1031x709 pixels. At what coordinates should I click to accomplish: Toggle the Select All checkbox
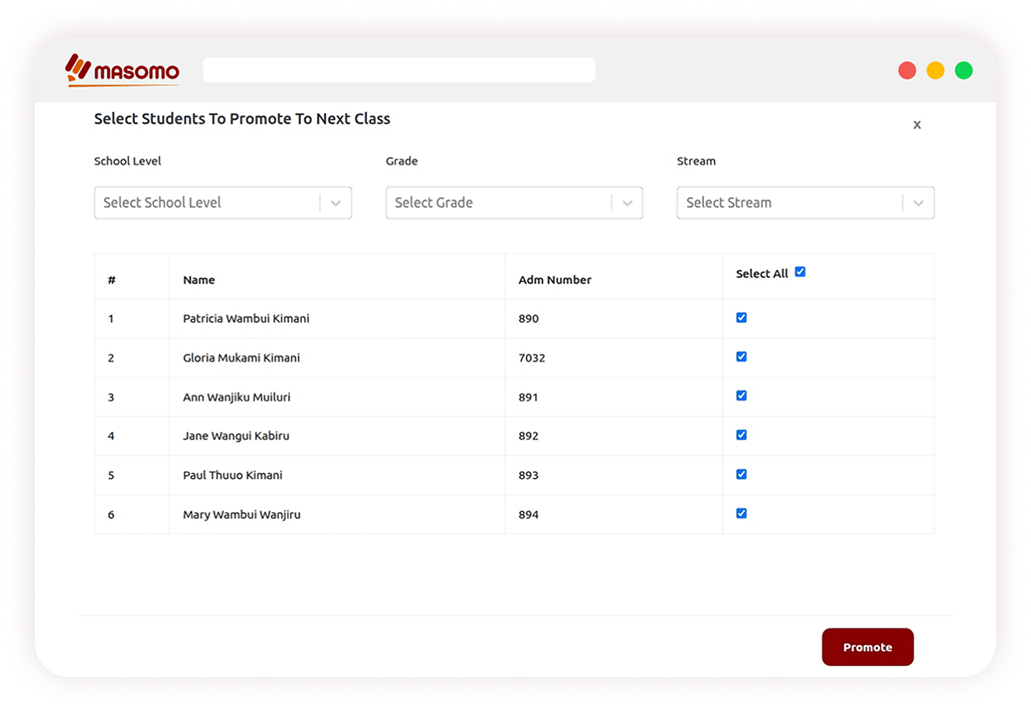point(800,272)
